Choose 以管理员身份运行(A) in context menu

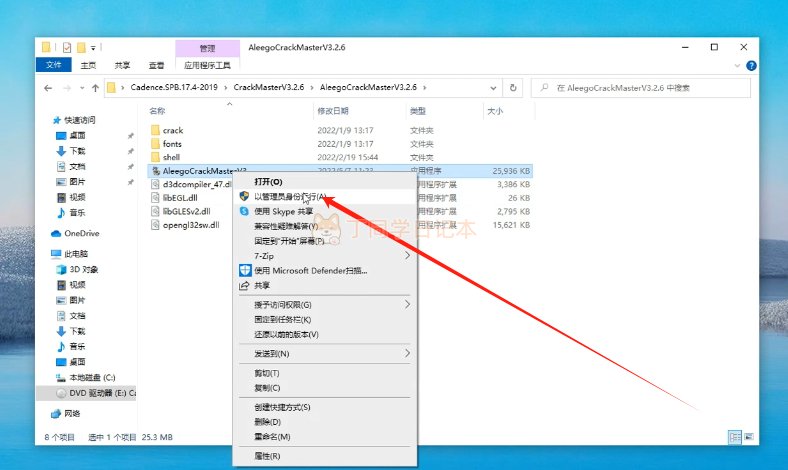click(x=325, y=197)
